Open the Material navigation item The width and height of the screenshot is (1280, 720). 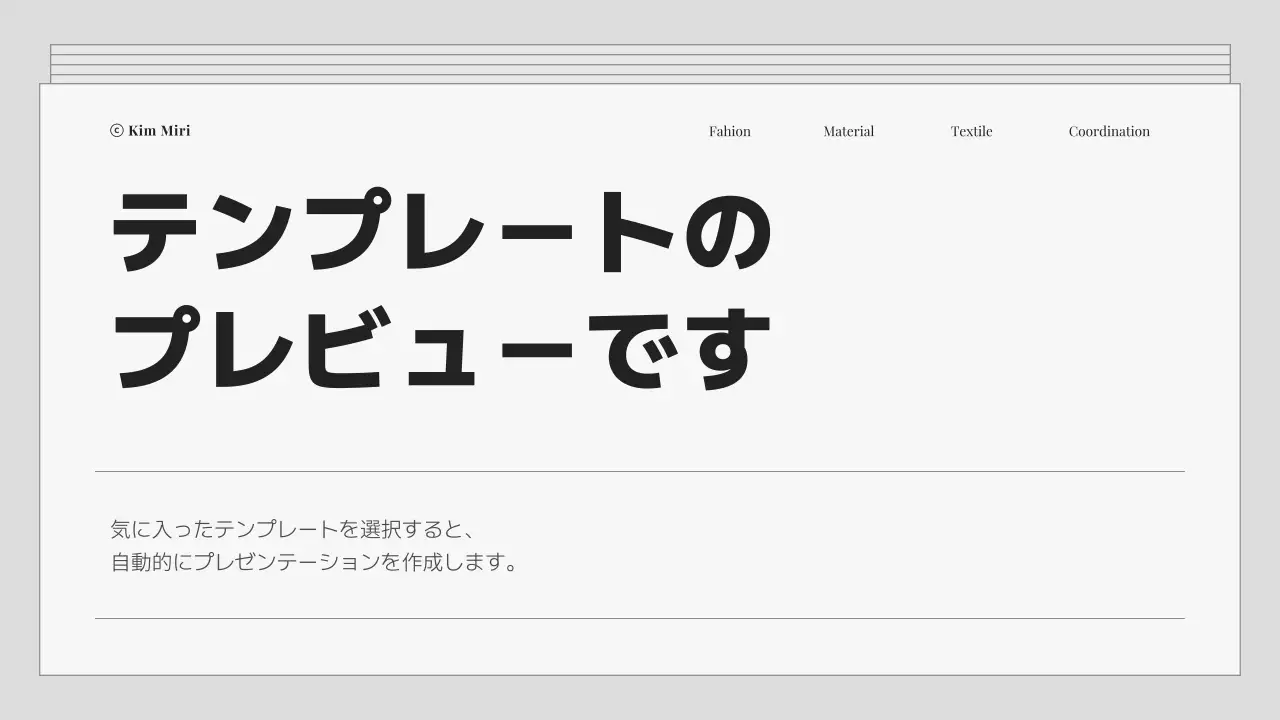[848, 131]
